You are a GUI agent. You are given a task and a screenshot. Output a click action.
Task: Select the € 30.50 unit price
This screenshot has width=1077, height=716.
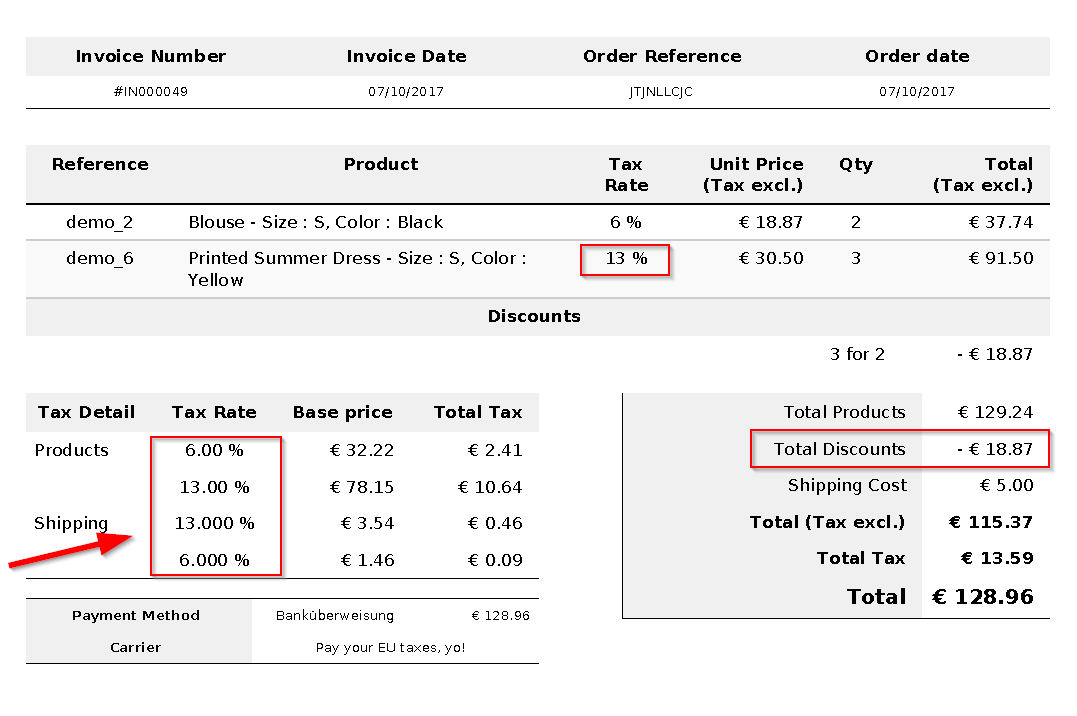770,258
